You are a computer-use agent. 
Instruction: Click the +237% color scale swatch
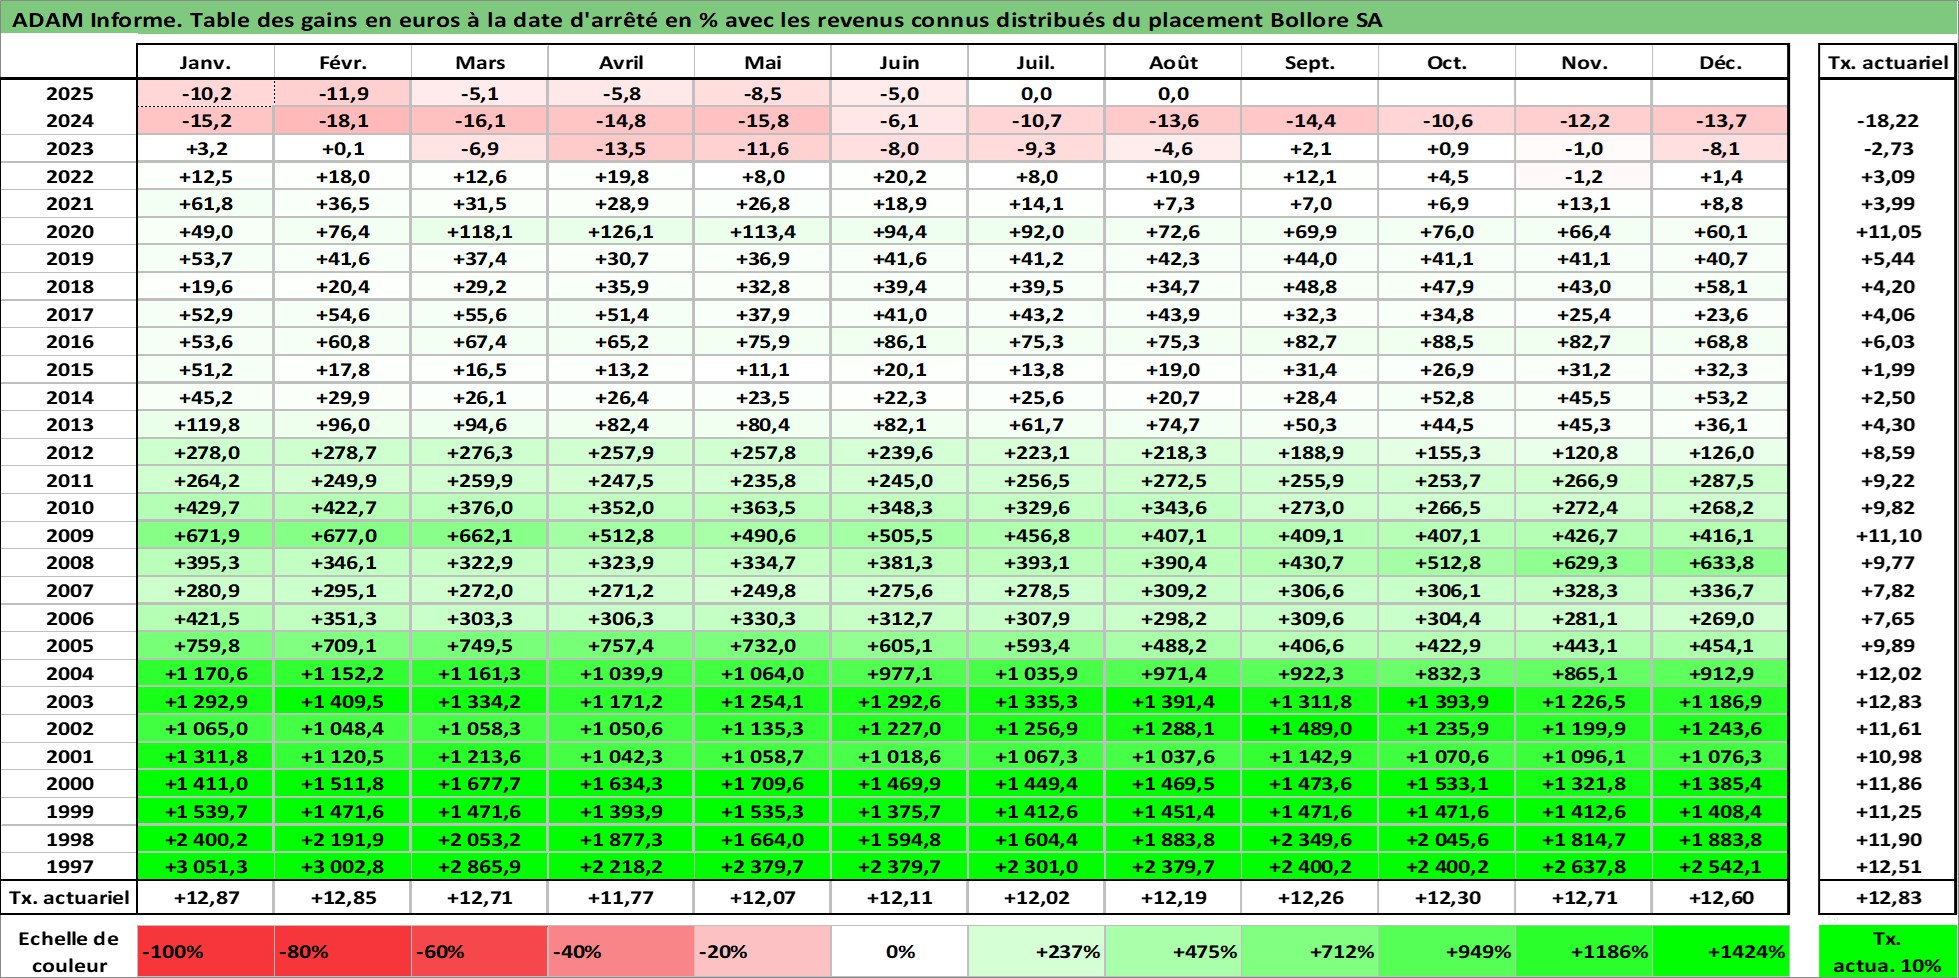point(1036,951)
